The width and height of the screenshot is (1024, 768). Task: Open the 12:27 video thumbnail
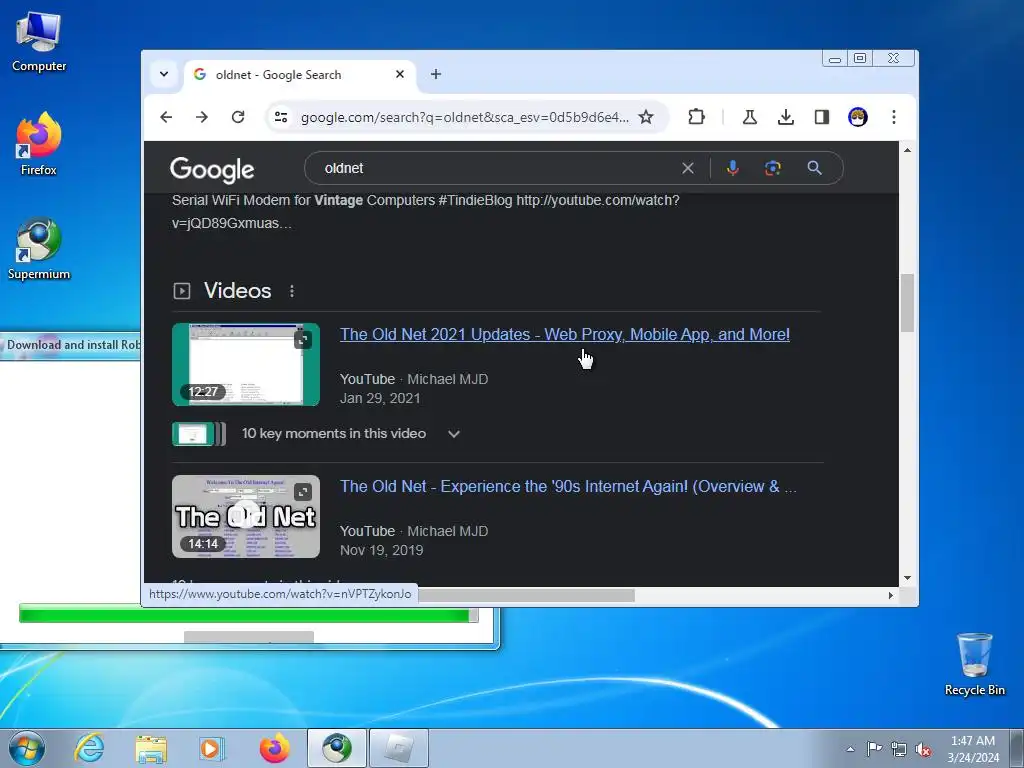[246, 364]
